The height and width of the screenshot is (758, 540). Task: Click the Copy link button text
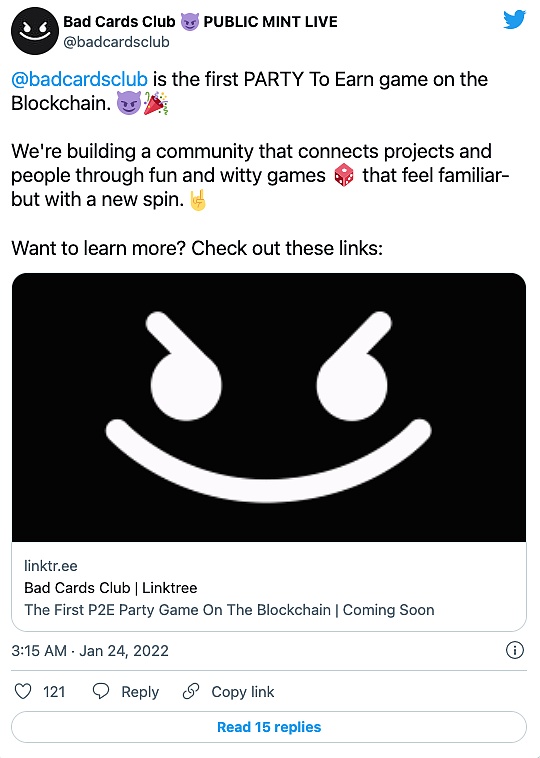tap(243, 692)
